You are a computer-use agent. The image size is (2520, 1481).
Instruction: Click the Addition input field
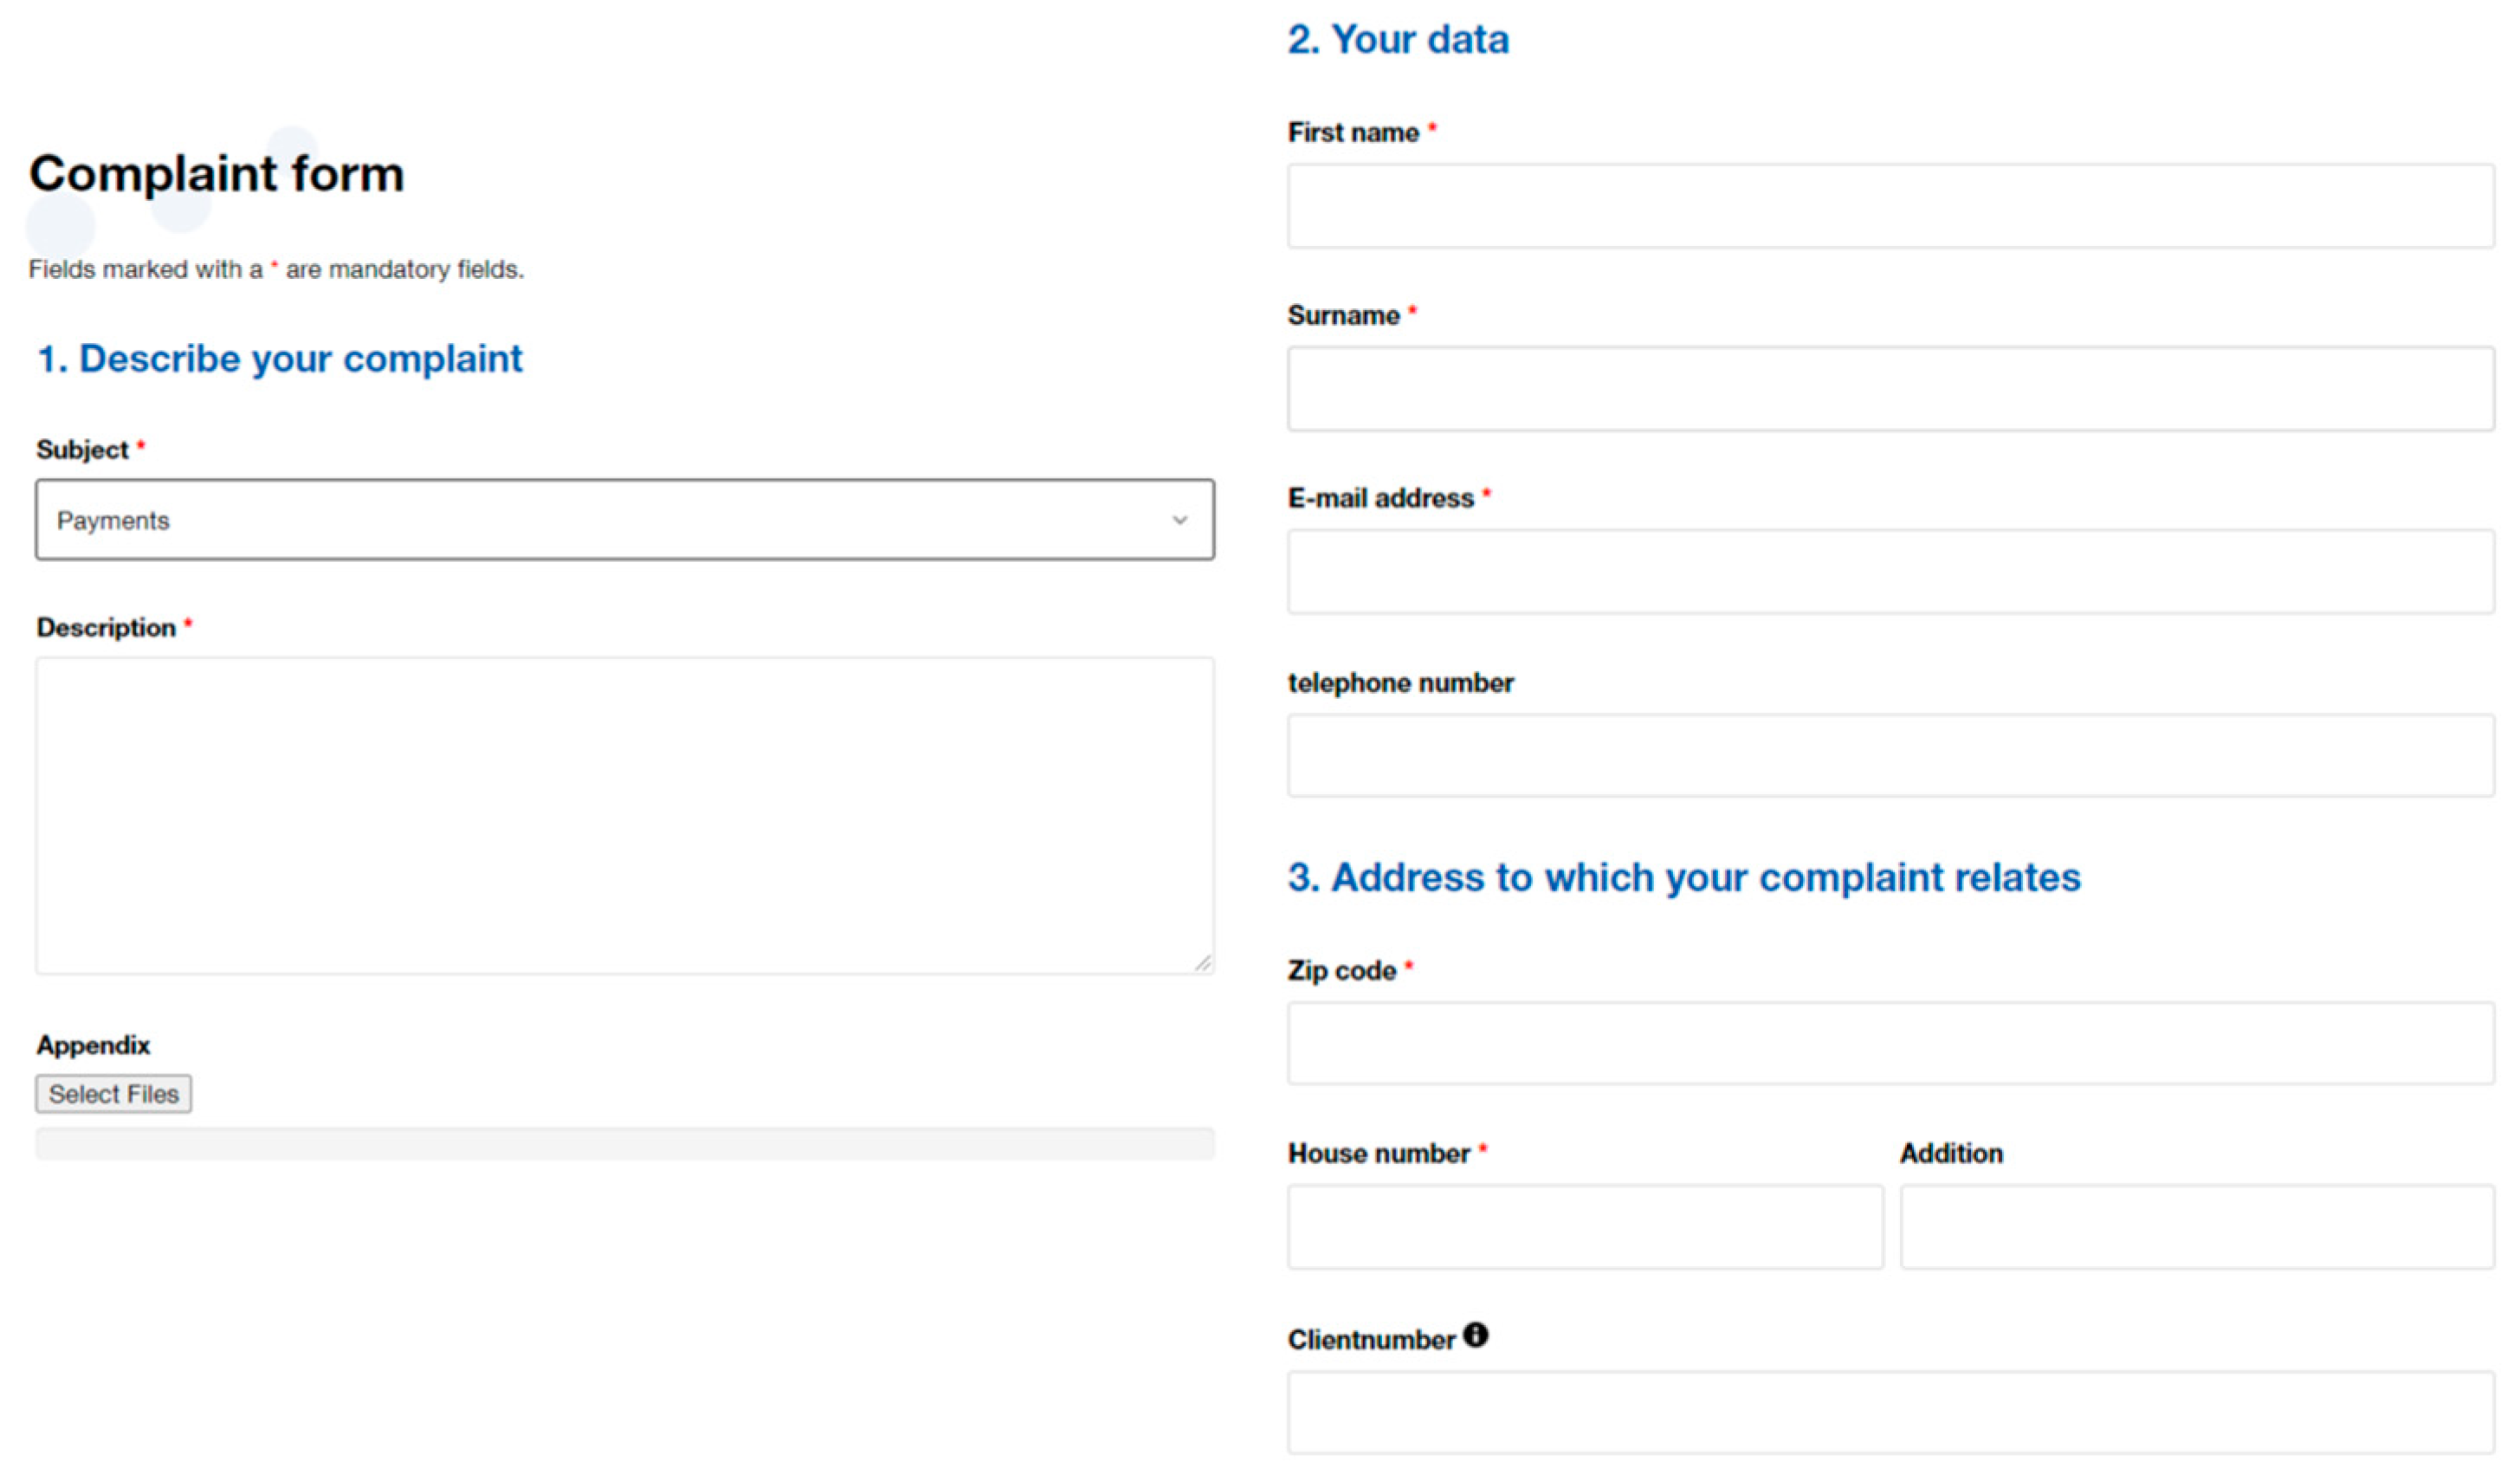click(2197, 1227)
